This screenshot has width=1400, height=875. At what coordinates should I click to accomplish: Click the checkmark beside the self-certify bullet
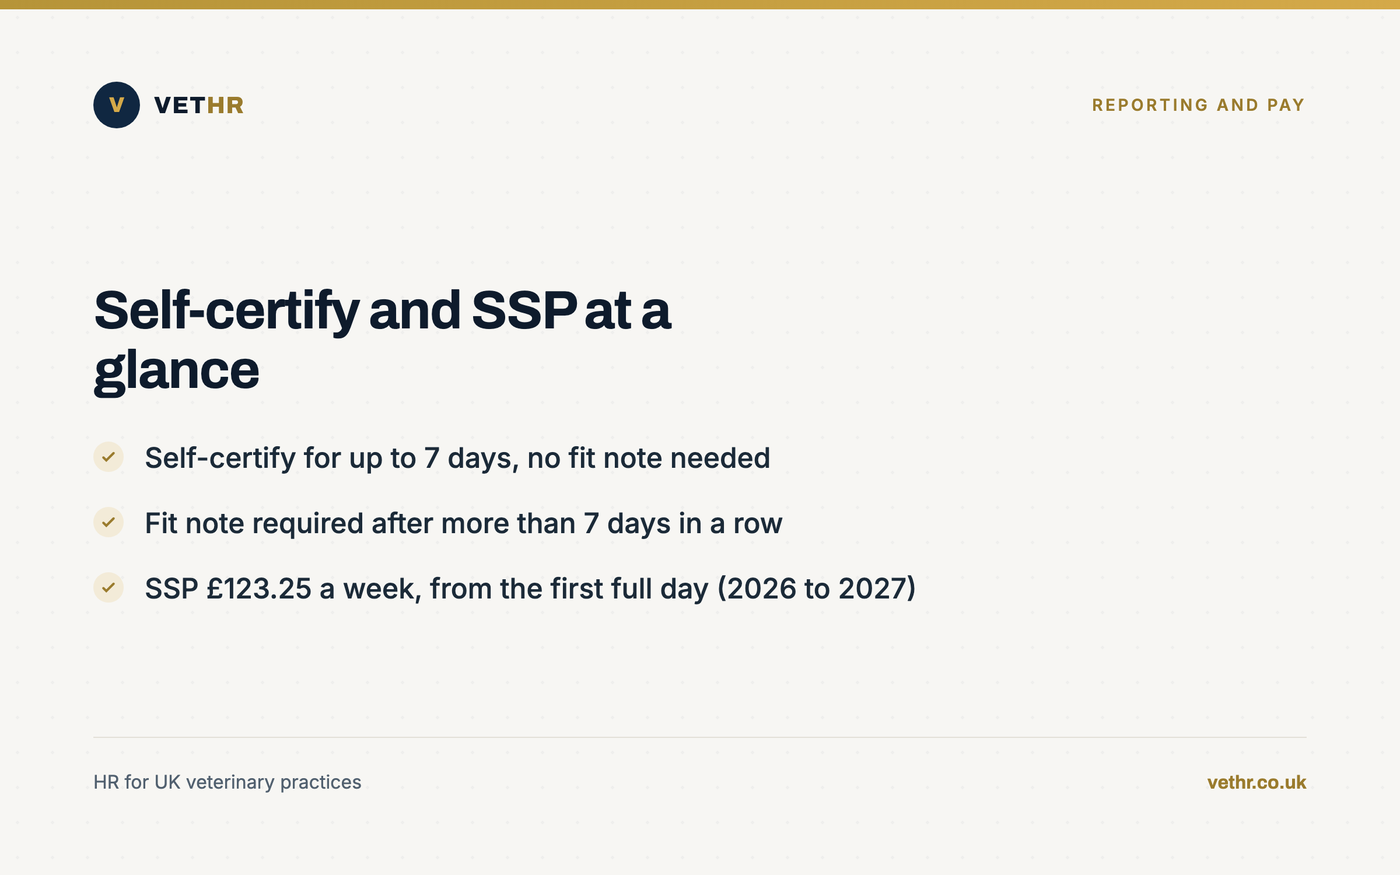point(108,457)
